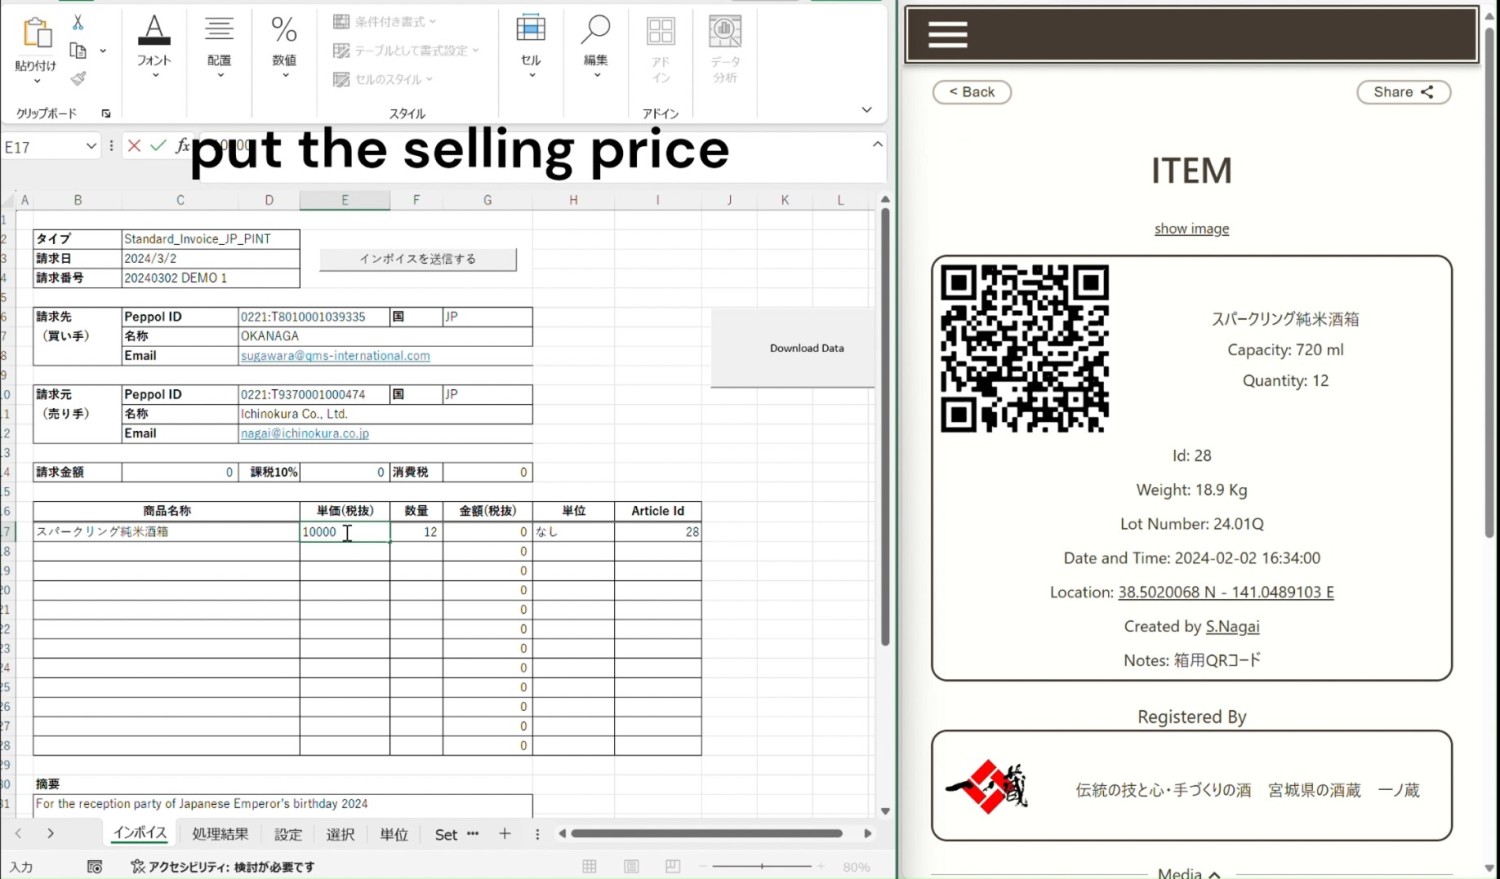Click the Cut scissors icon
The width and height of the screenshot is (1500, 879).
(78, 22)
